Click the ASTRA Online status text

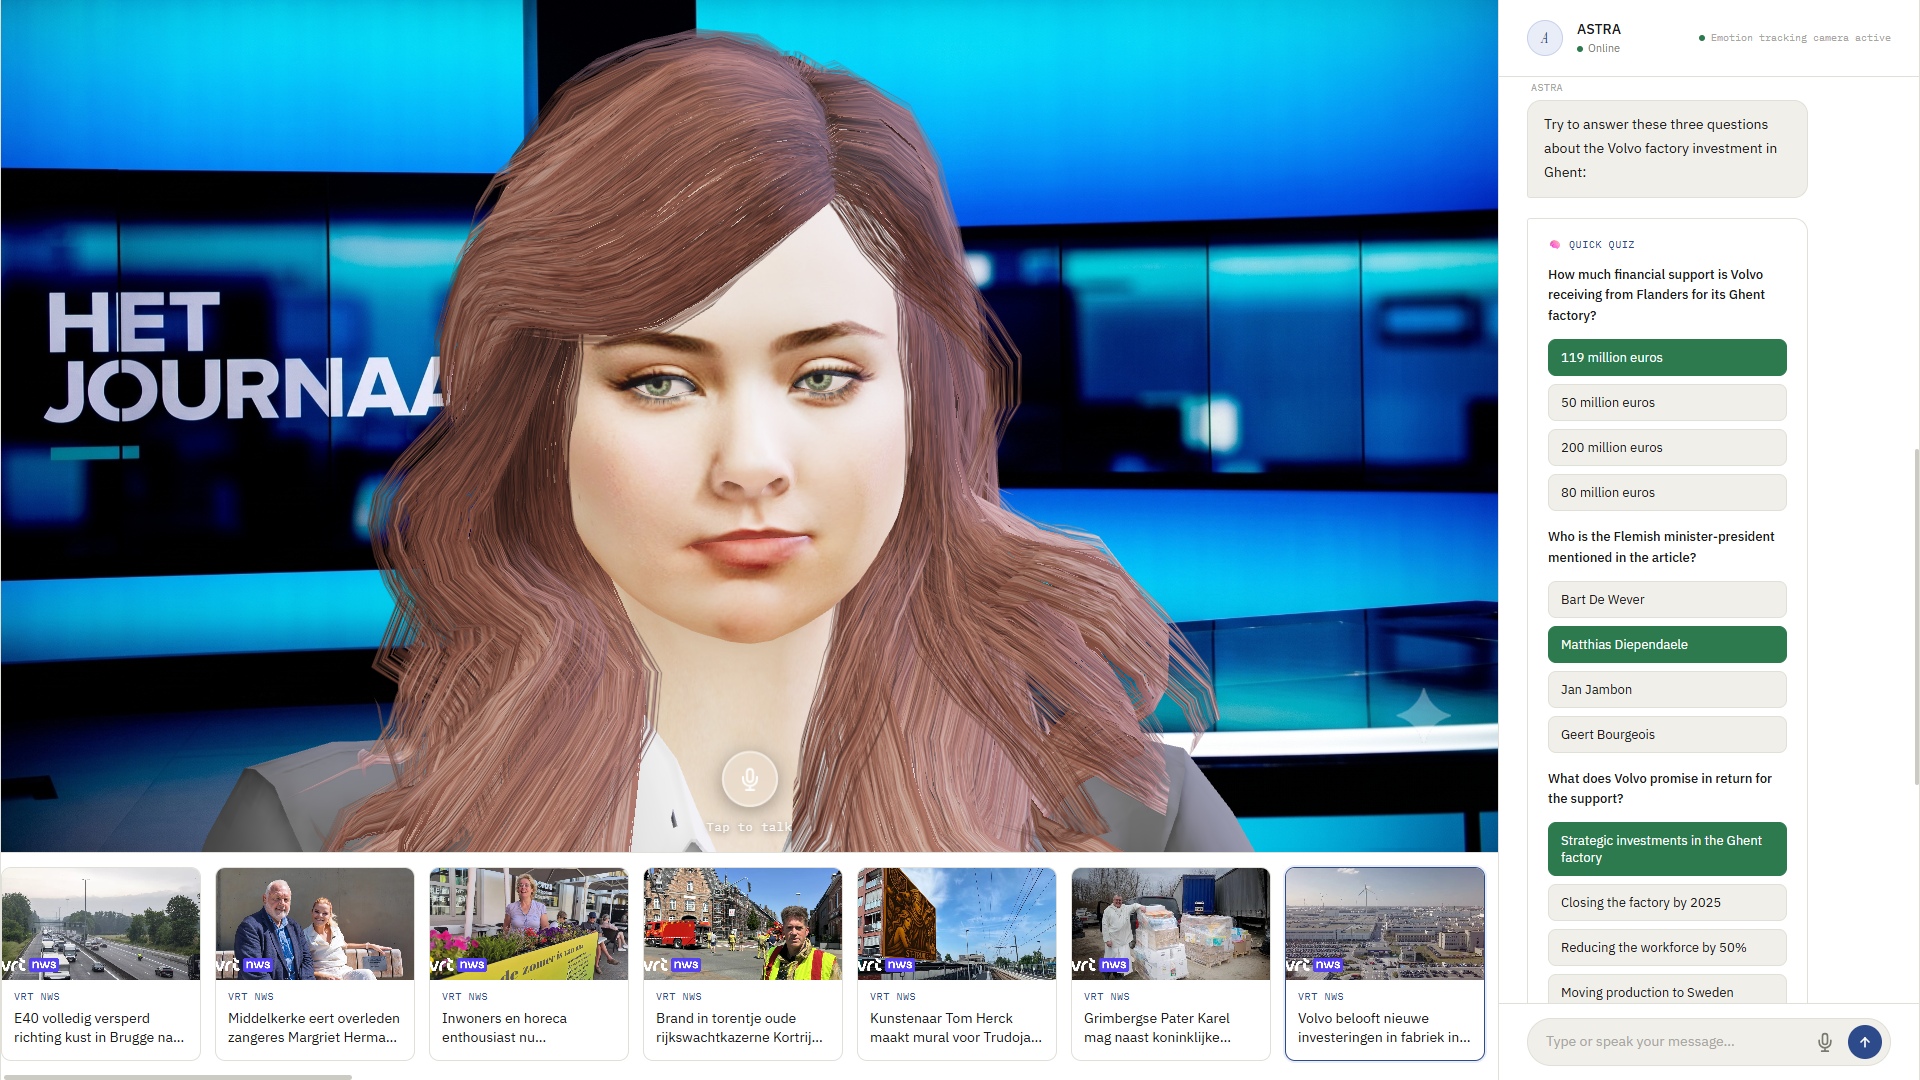1598,49
